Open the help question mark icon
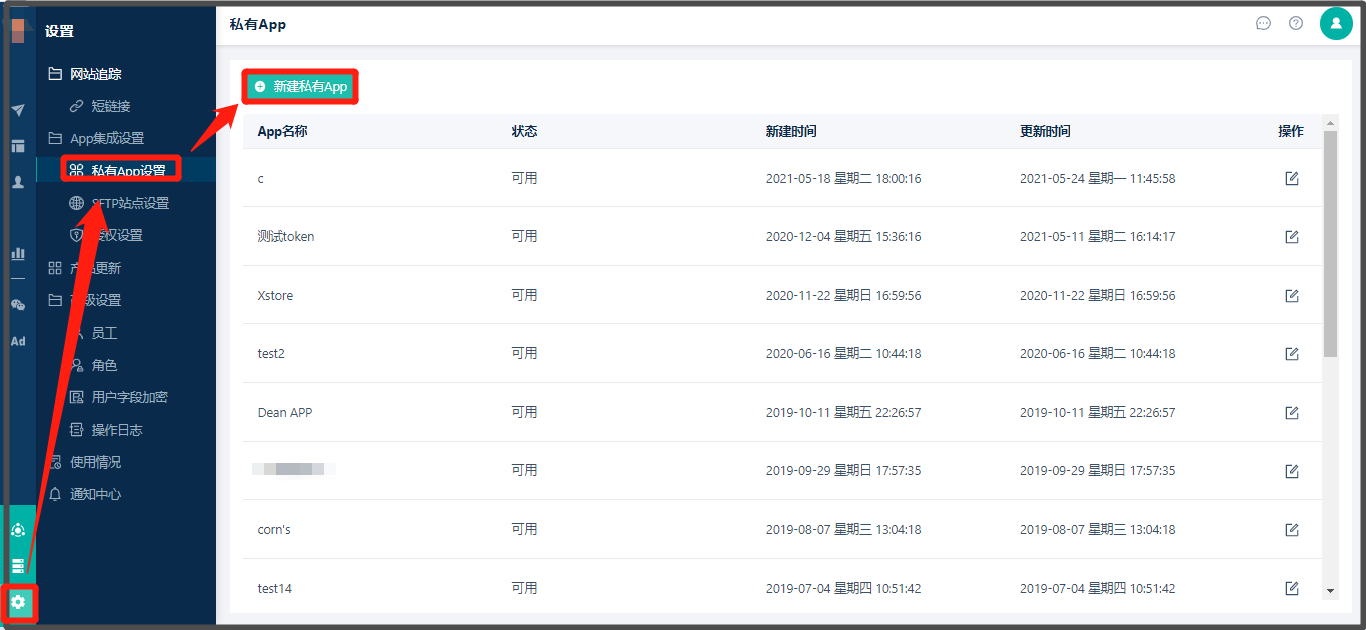1366x630 pixels. 1296,23
